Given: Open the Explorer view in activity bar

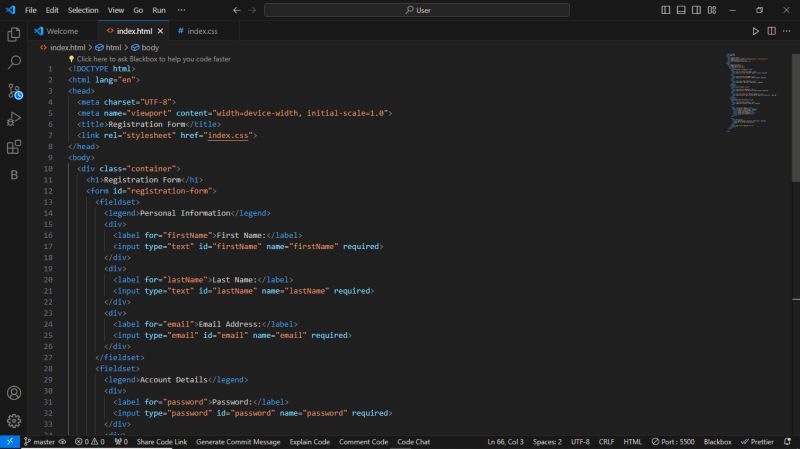Looking at the screenshot, I should click(14, 34).
